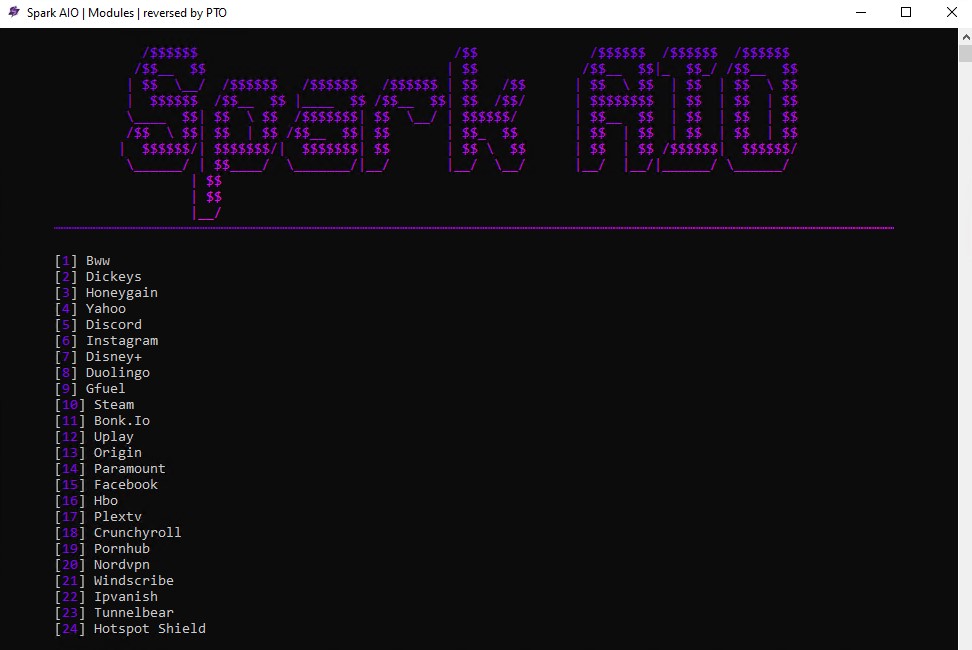Image resolution: width=972 pixels, height=650 pixels.
Task: Select the '[13] Origin' module line
Action: 98,453
